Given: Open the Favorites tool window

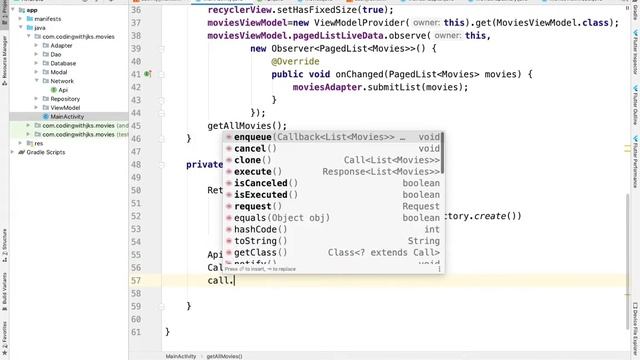Looking at the screenshot, I should tap(4, 337).
